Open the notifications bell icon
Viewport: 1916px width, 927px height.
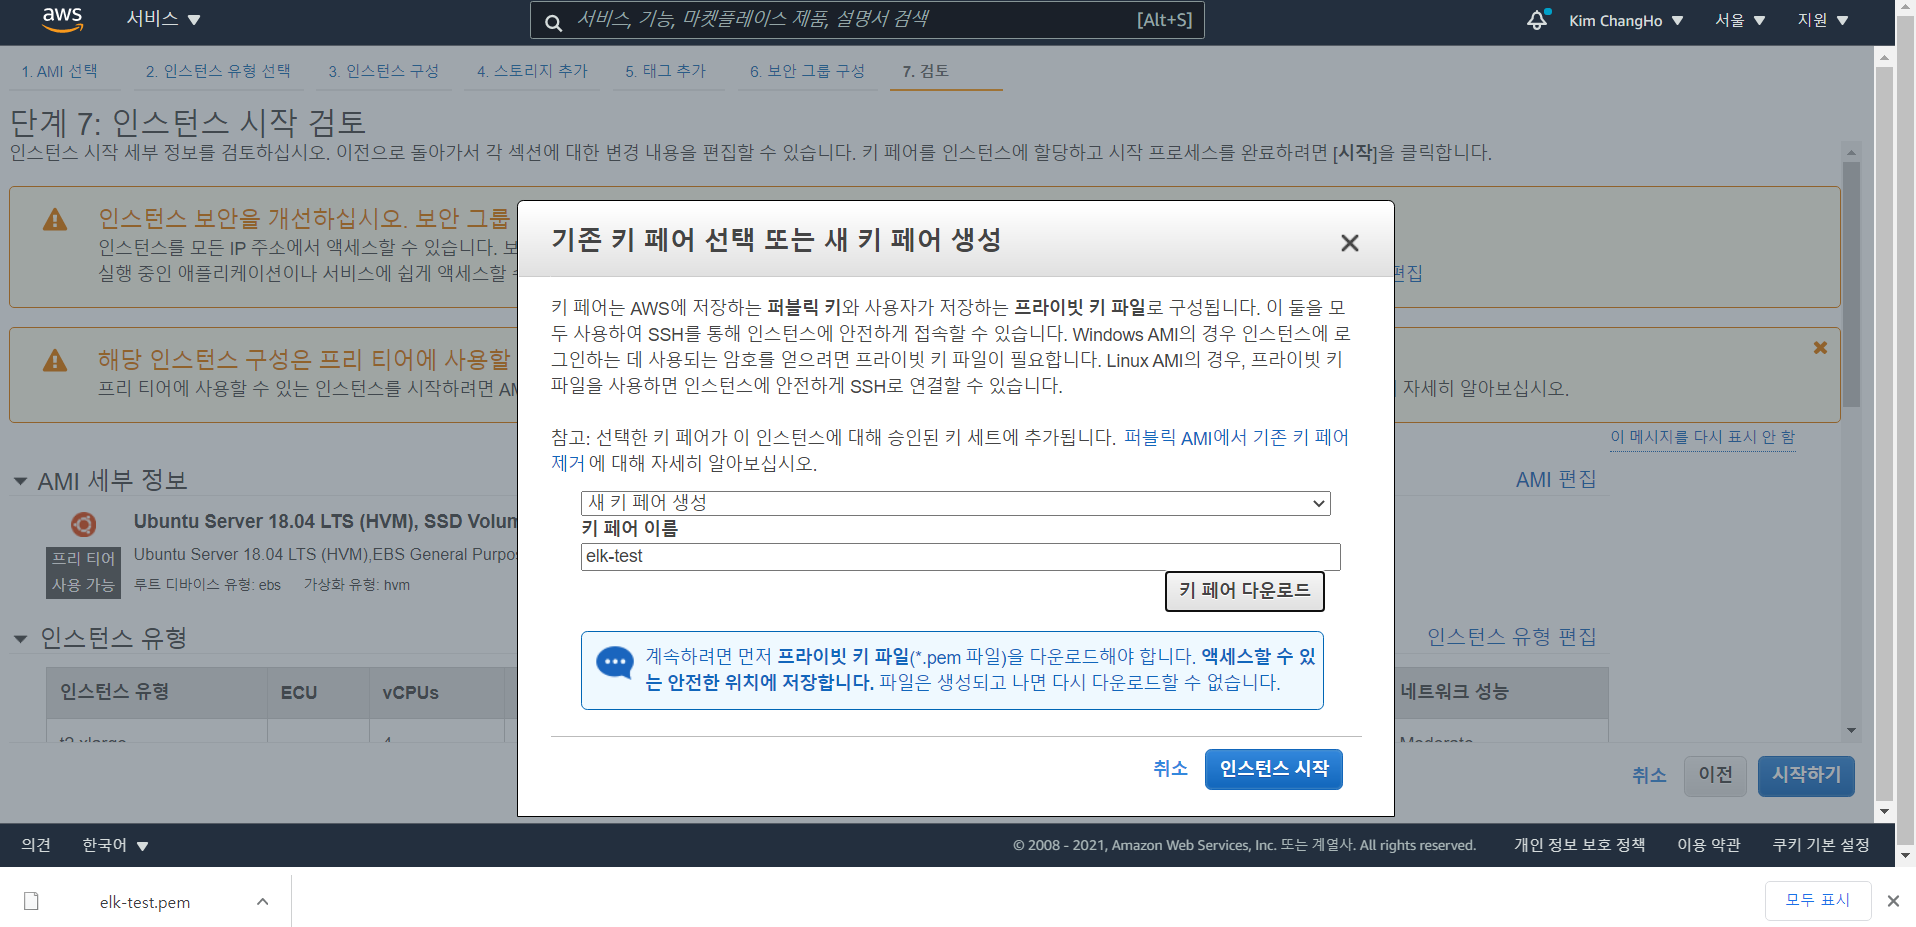coord(1537,20)
